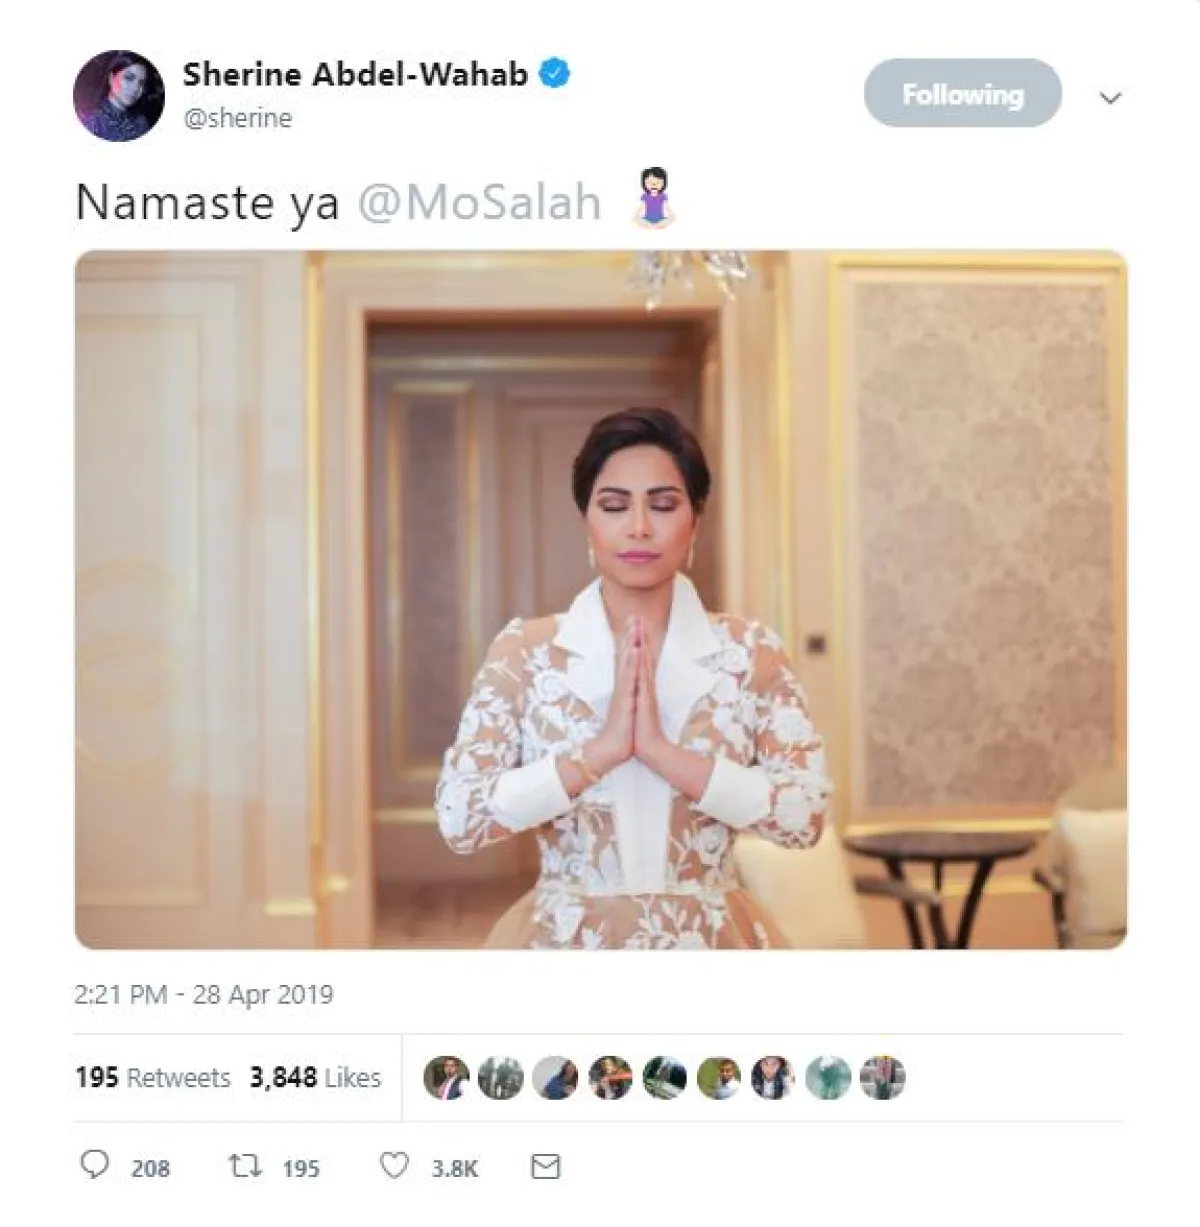
Task: Open the tweet timestamp 28 Apr 2019
Action: 204,994
